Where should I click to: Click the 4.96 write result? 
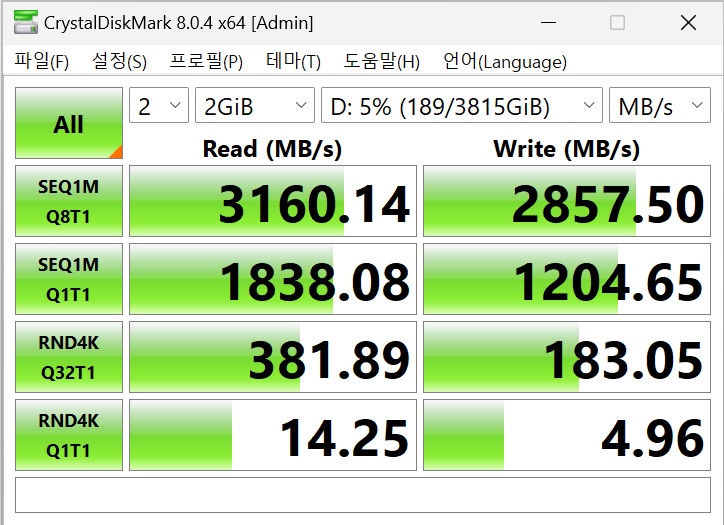(567, 435)
